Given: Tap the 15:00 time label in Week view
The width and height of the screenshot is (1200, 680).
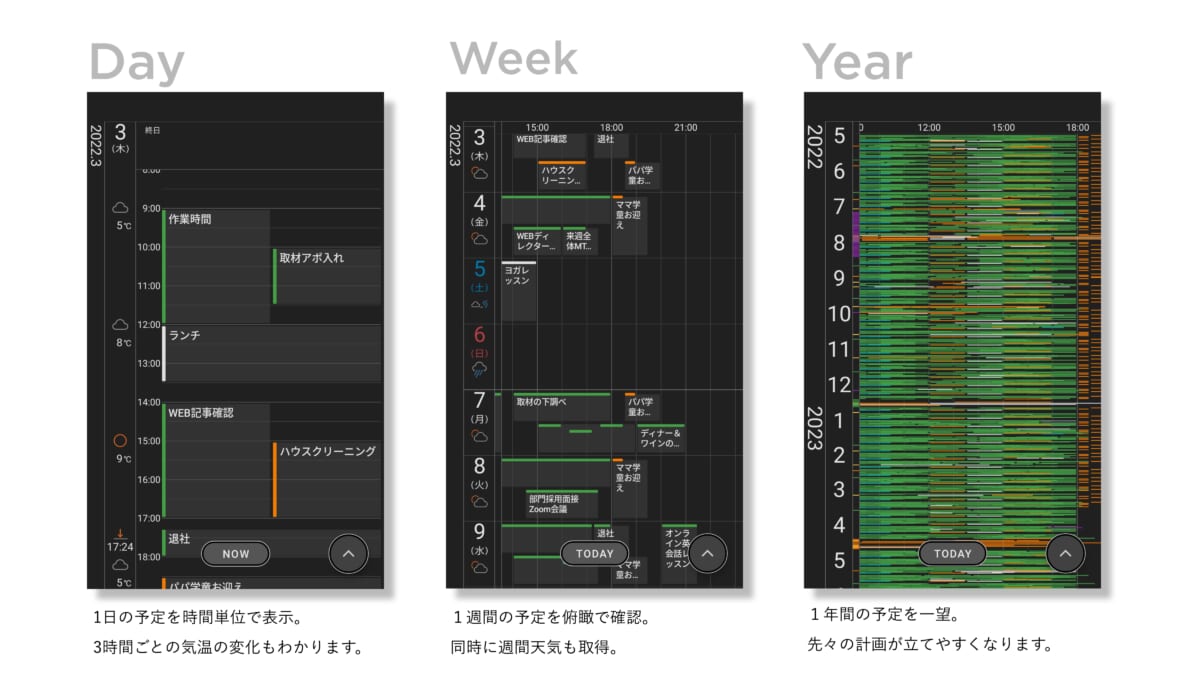Looking at the screenshot, I should (537, 127).
